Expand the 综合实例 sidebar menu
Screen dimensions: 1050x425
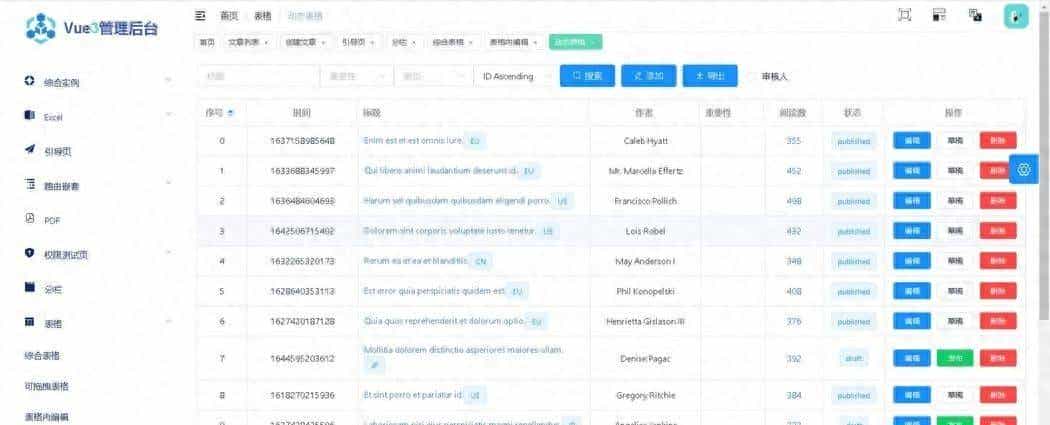pos(167,81)
